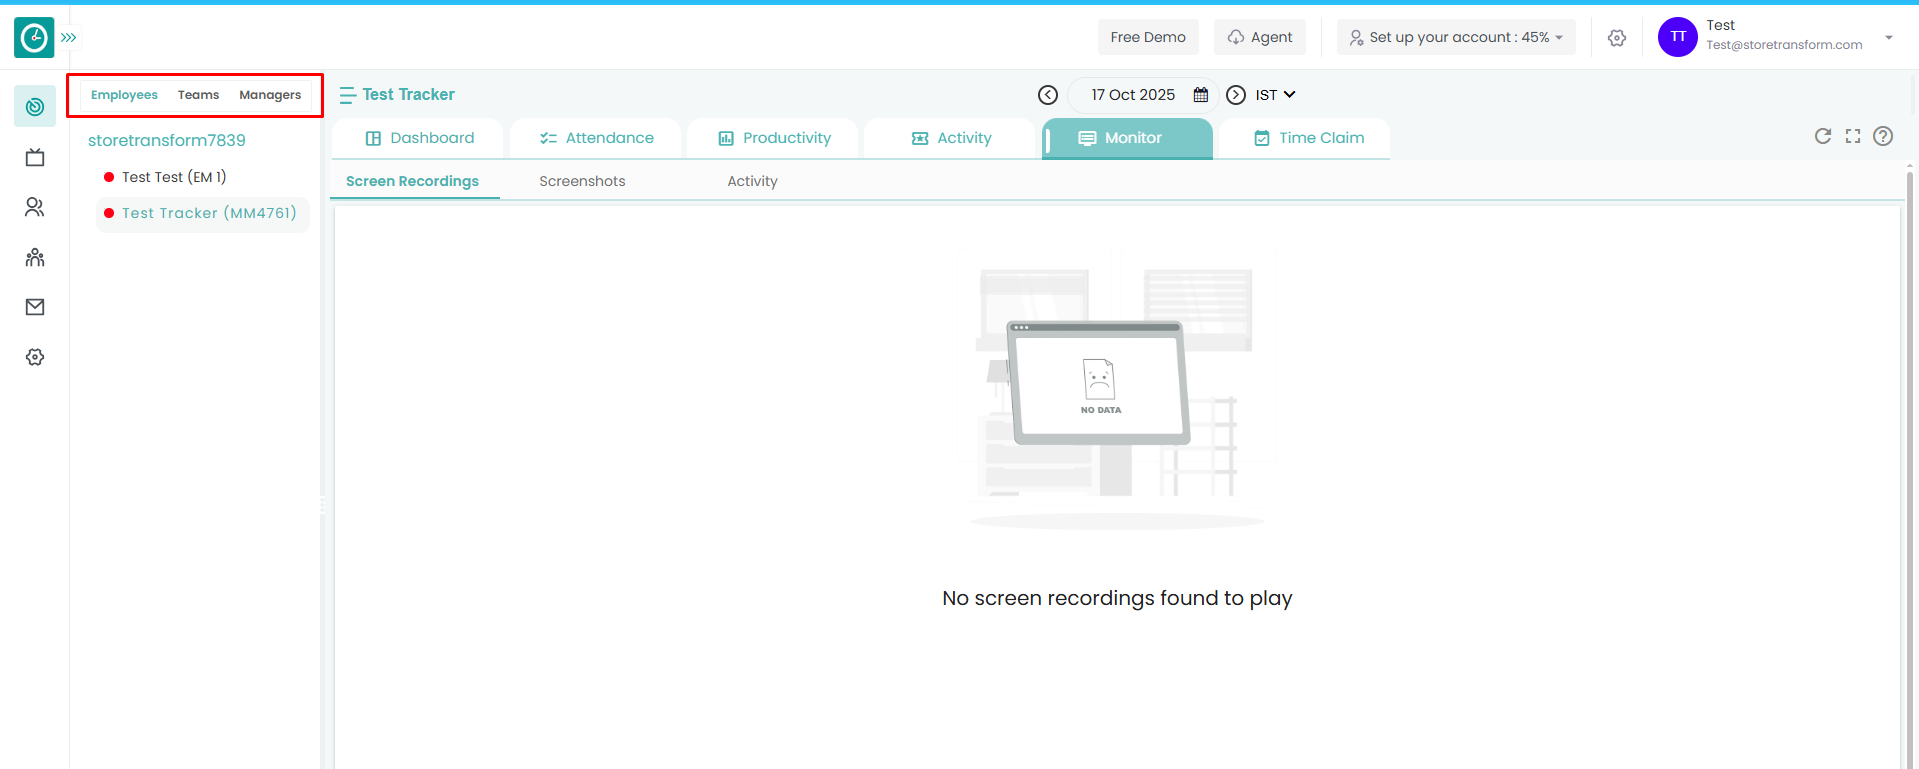Click the top bar settings gear icon
The width and height of the screenshot is (1919, 769).
pyautogui.click(x=1617, y=38)
